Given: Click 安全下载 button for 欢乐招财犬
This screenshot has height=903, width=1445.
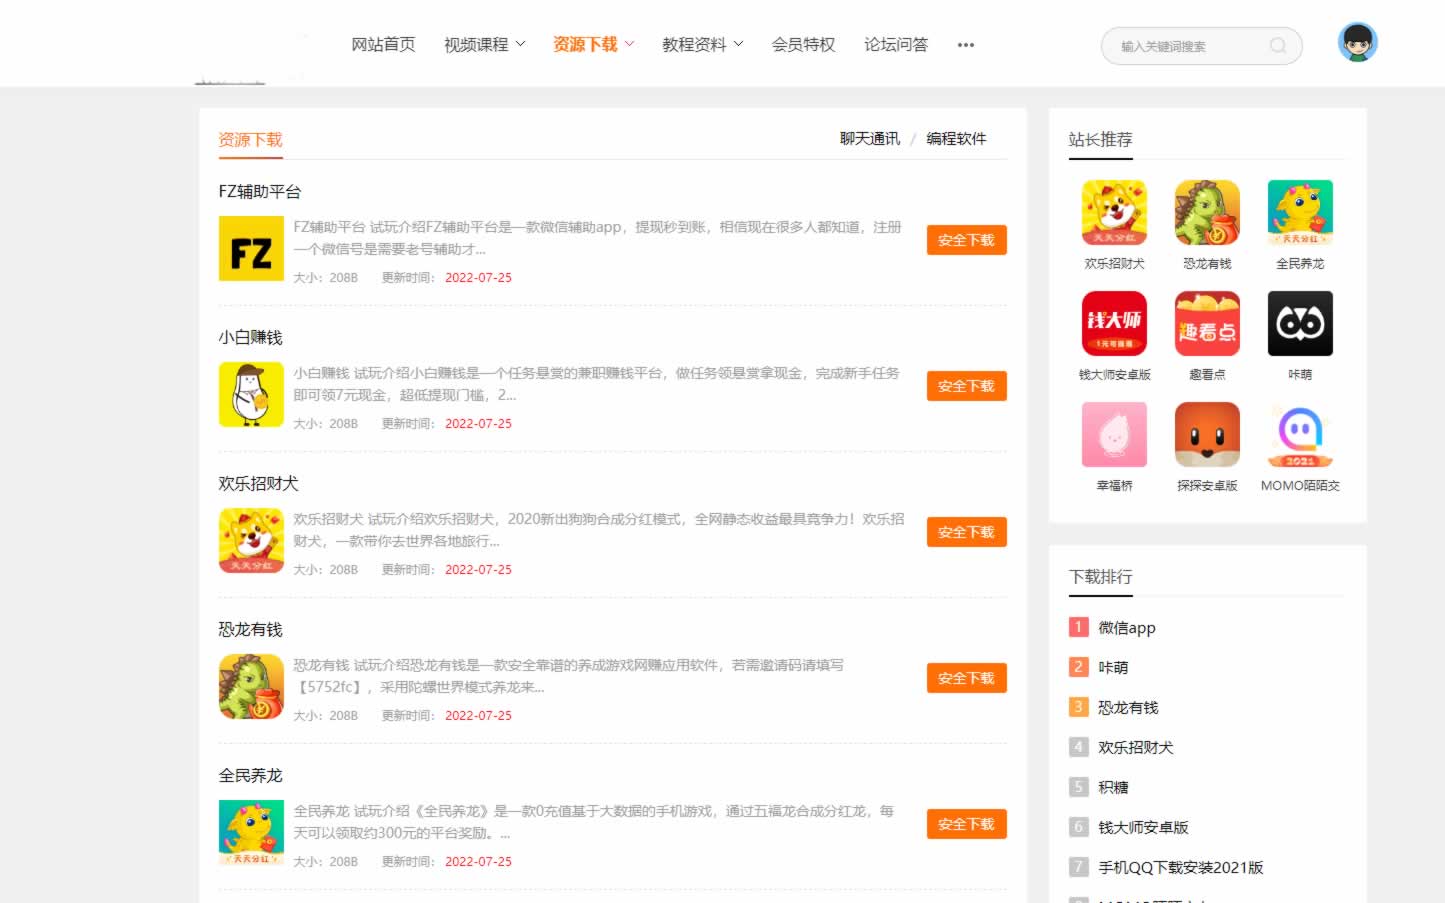Looking at the screenshot, I should (966, 532).
